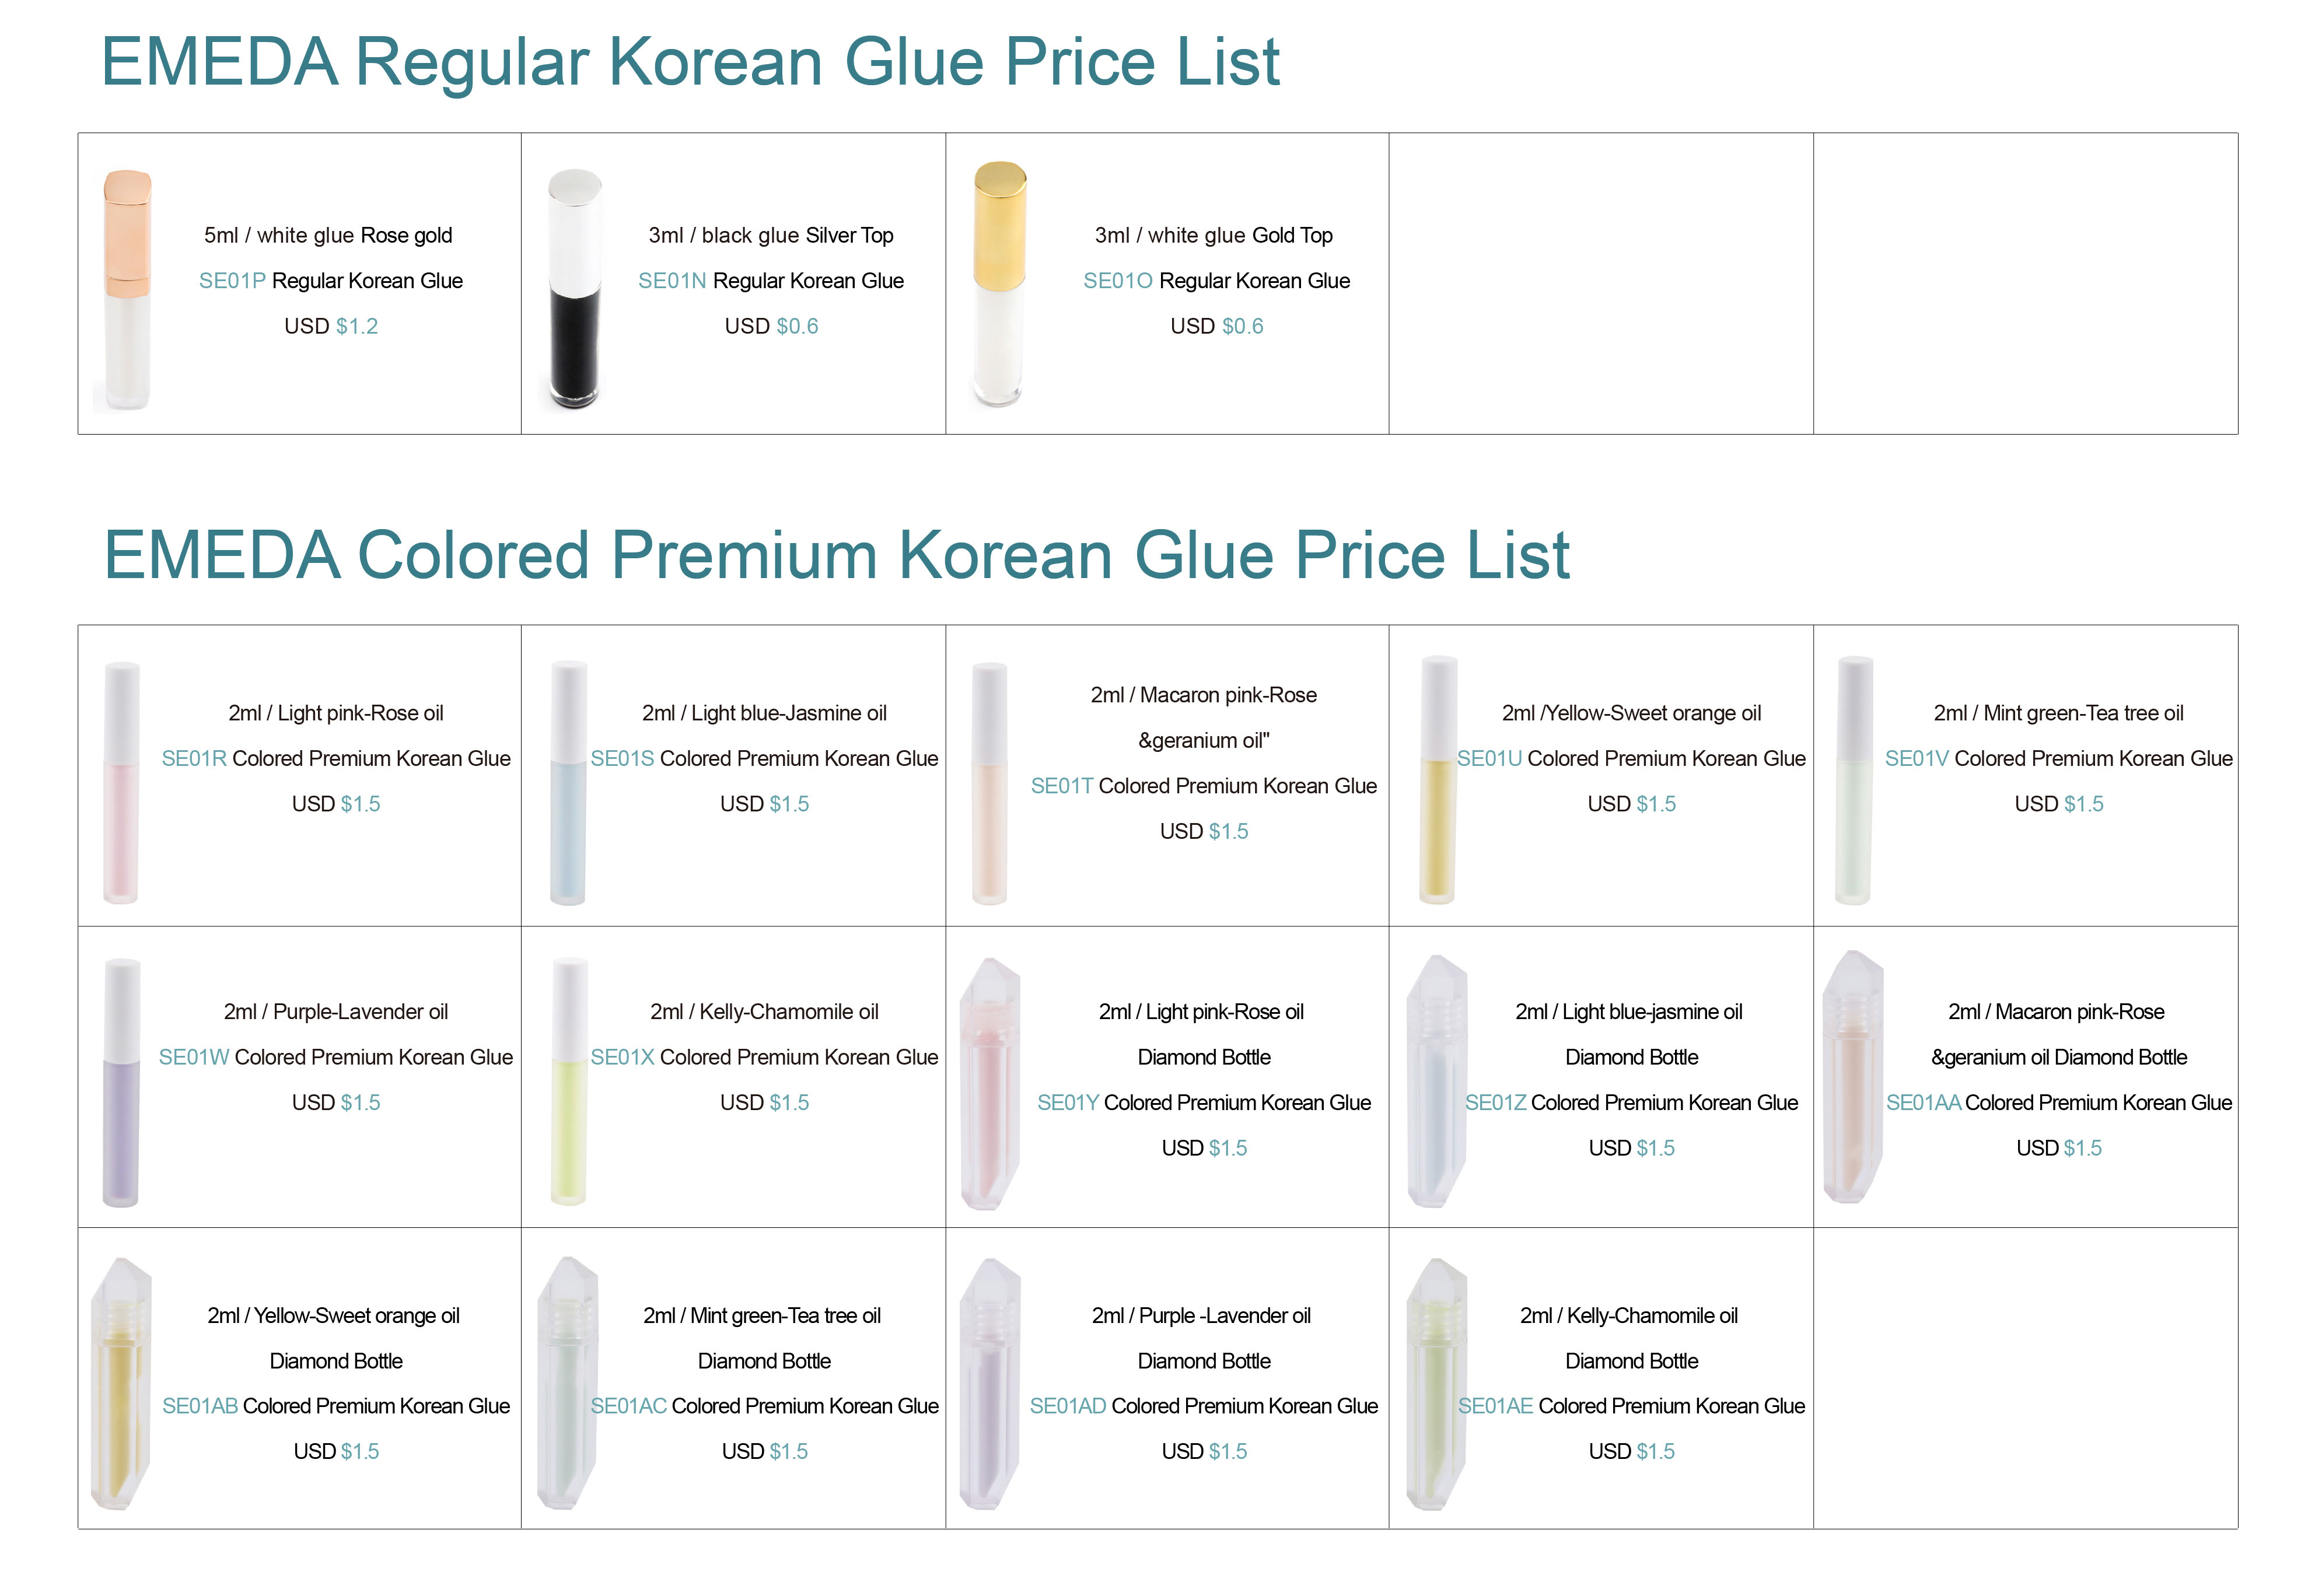
Task: Click the SE01V product code
Action: tap(1916, 759)
